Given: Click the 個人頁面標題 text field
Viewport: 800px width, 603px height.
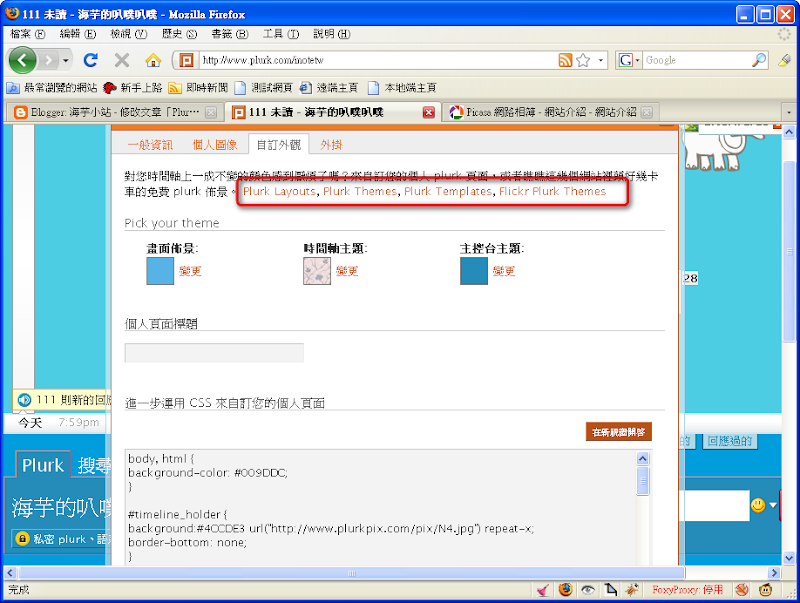Looking at the screenshot, I should click(214, 353).
